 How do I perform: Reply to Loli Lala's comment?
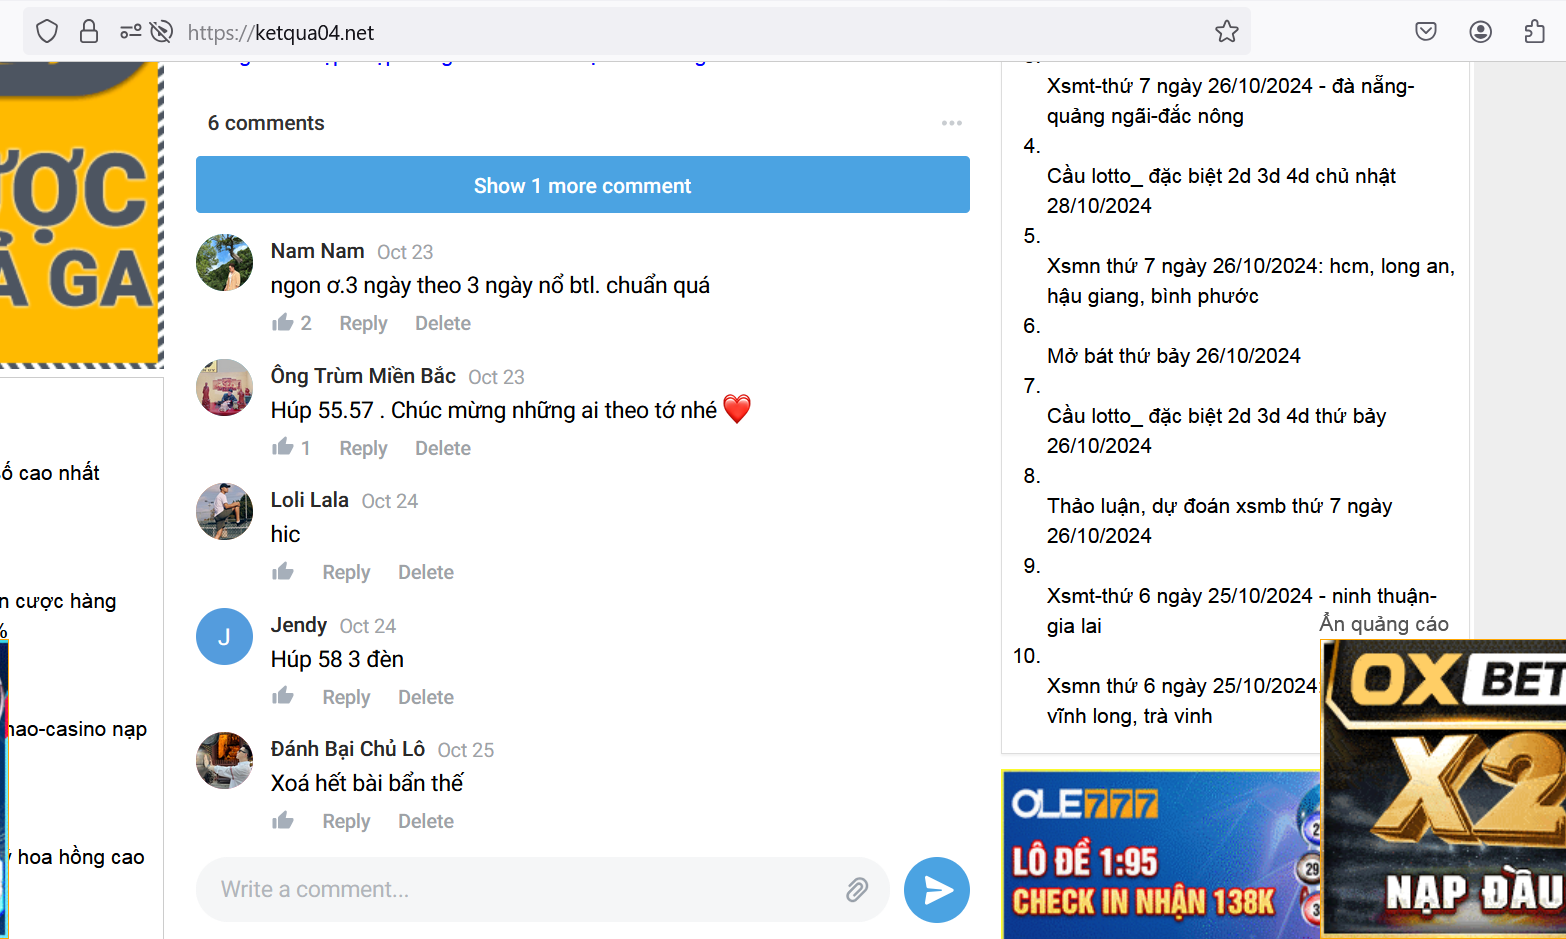click(346, 573)
